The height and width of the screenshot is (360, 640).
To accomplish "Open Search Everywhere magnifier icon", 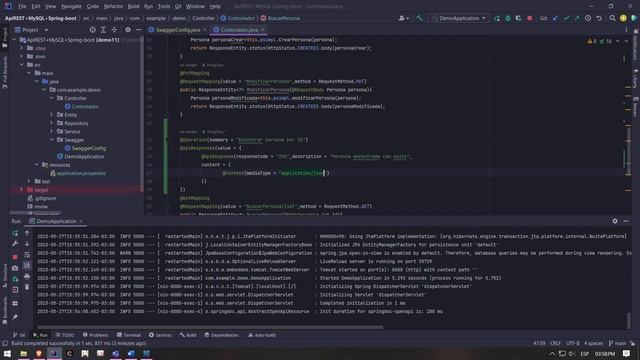I will tap(612, 18).
